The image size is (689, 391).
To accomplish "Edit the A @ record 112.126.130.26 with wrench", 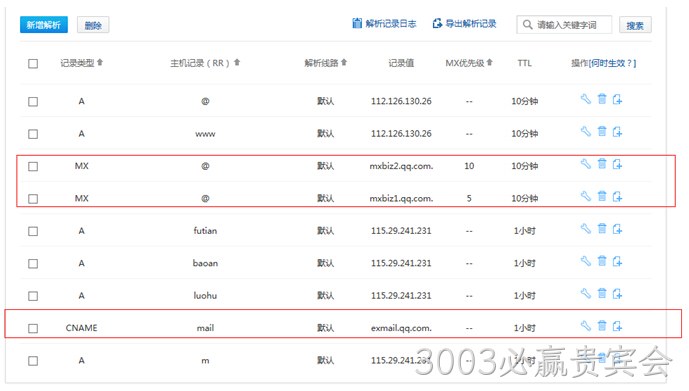I will [586, 99].
